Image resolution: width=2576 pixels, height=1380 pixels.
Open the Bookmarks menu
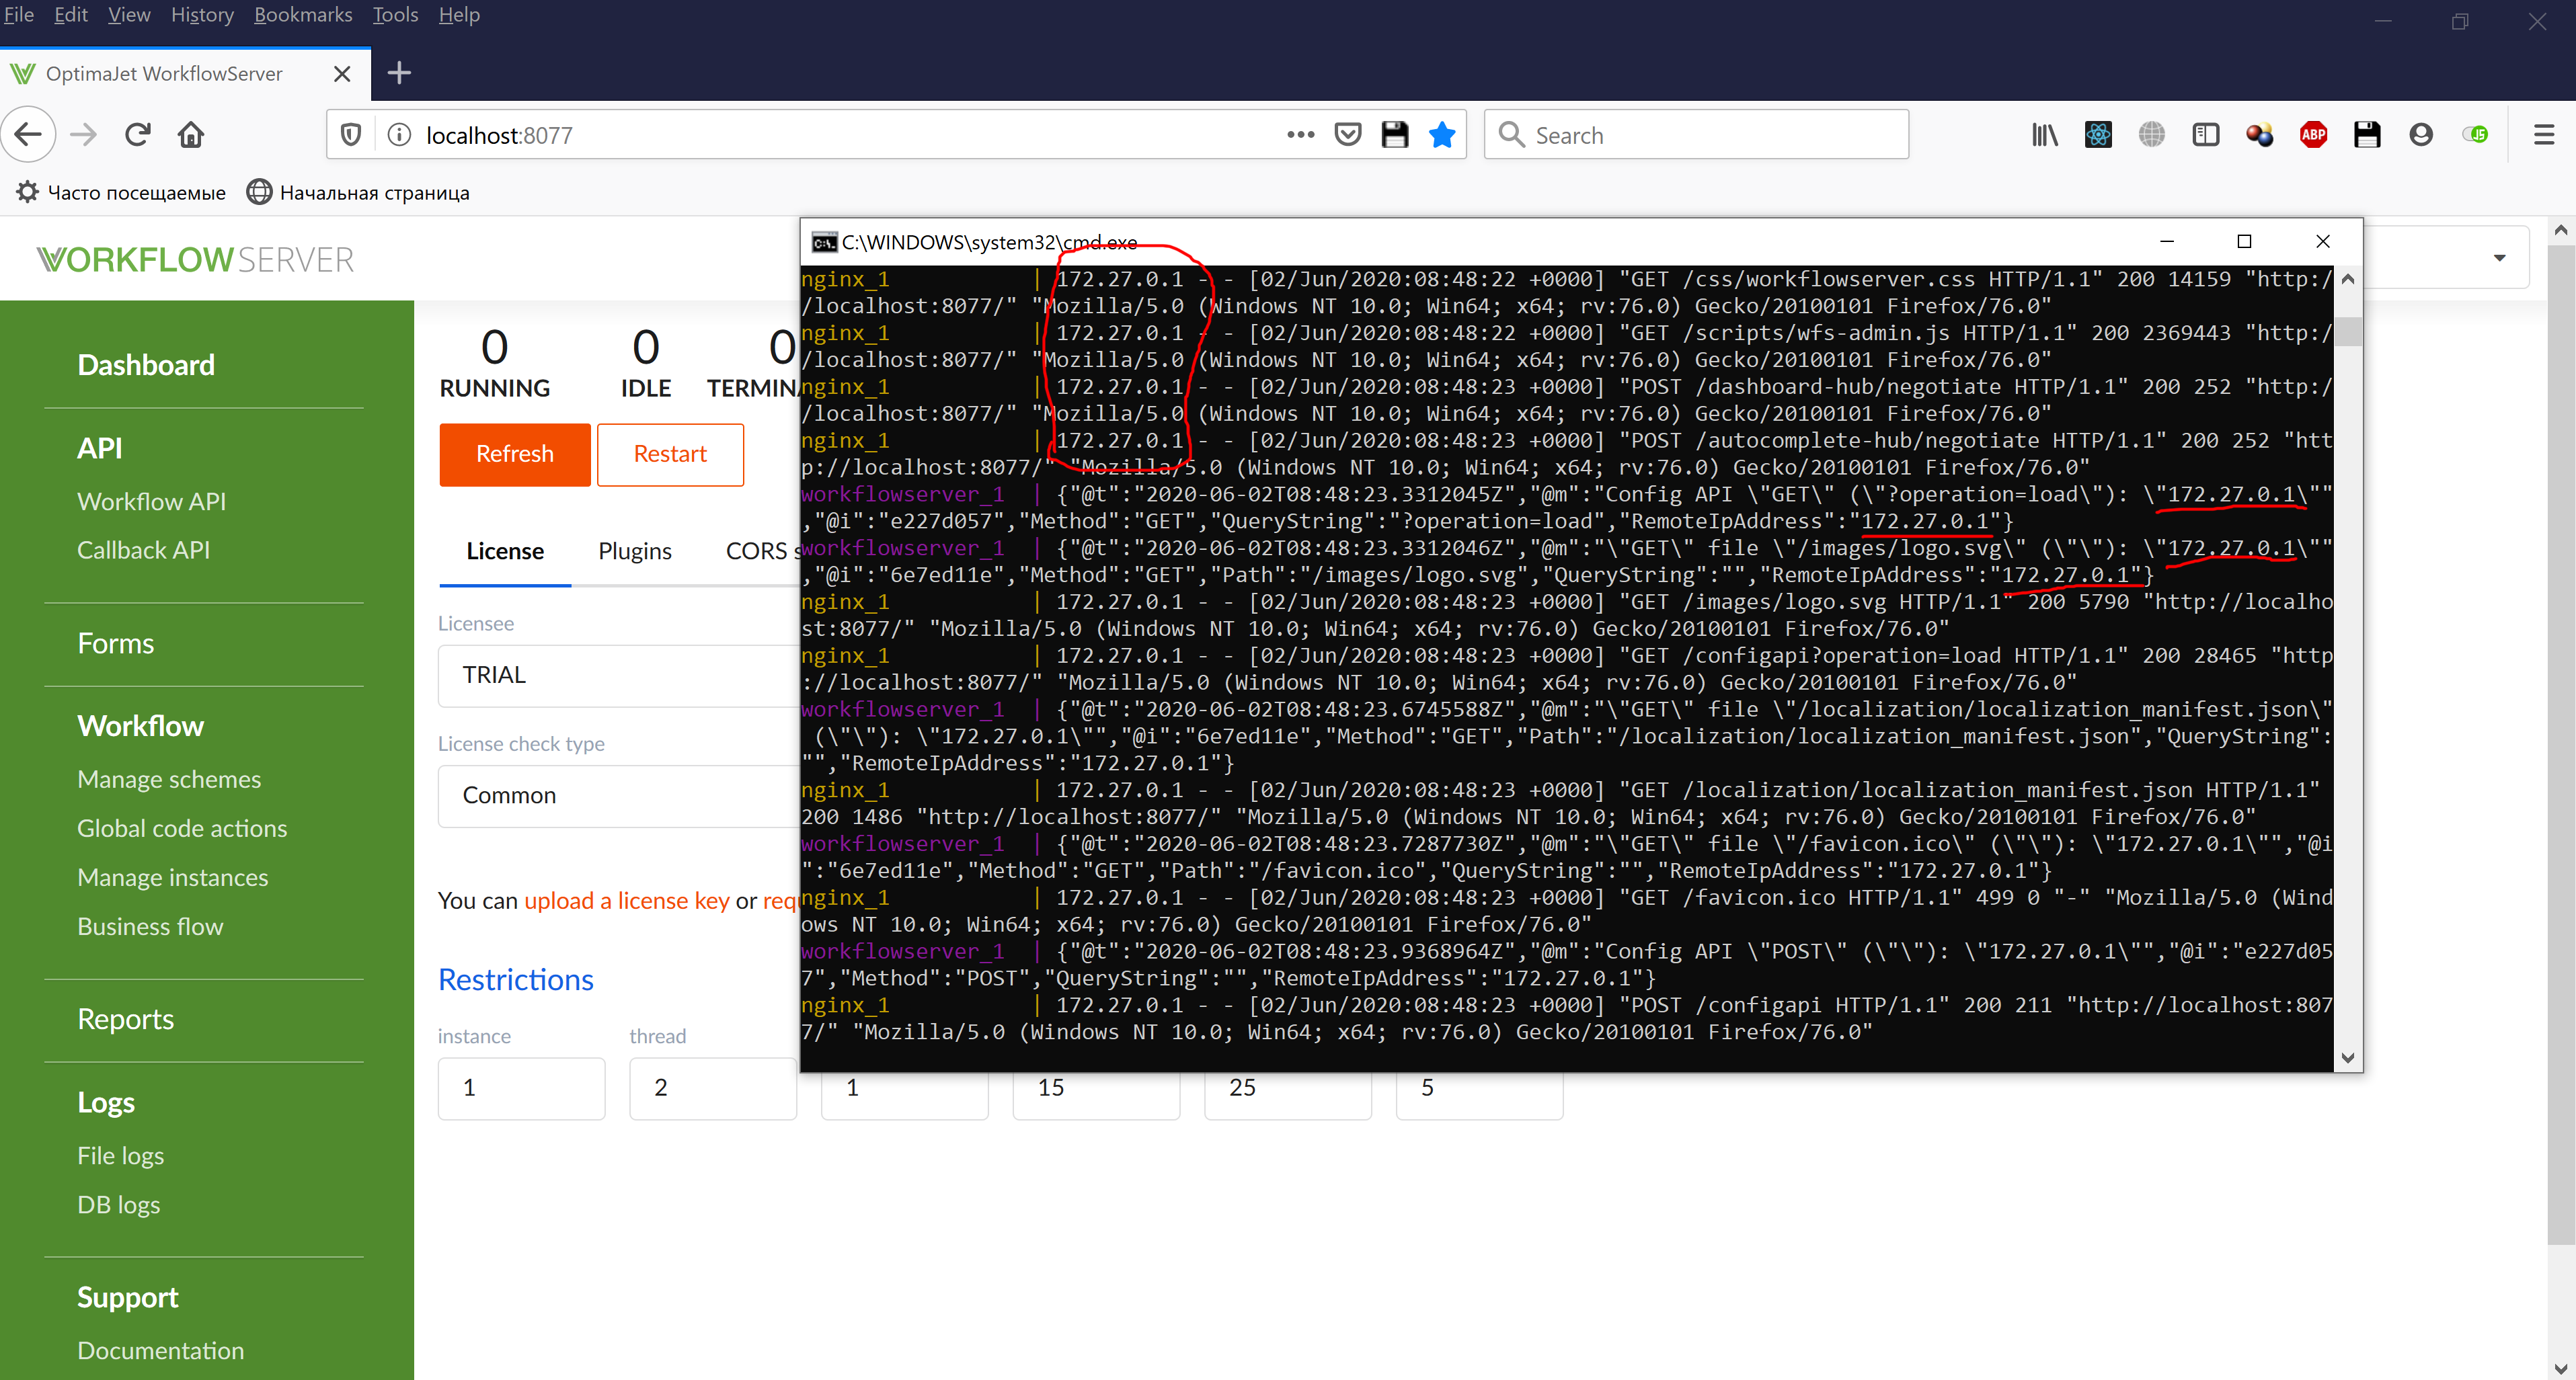click(x=303, y=15)
